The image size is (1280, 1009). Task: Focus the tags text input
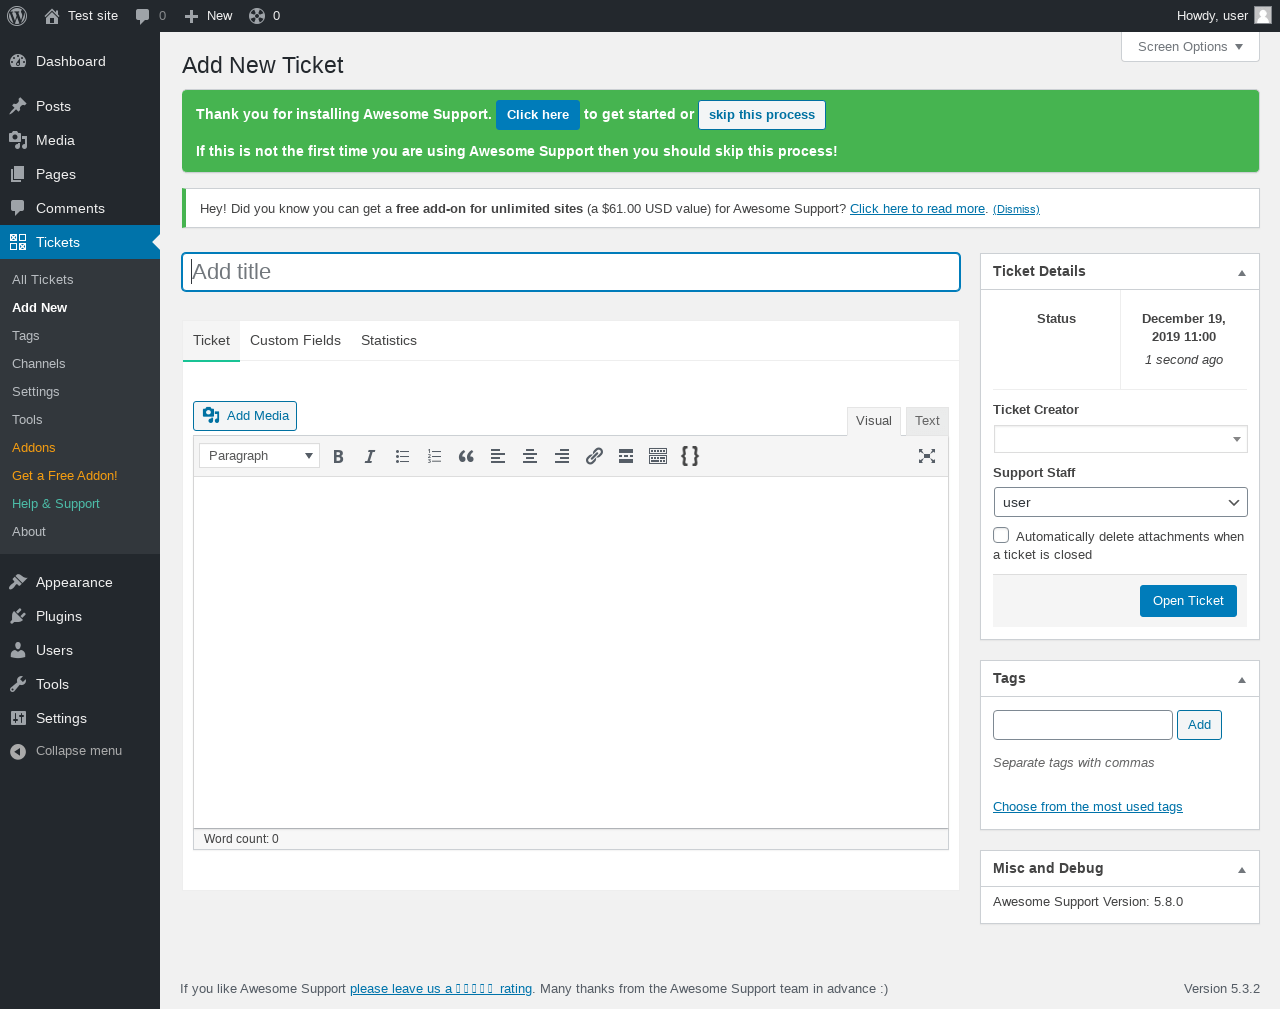coord(1083,725)
